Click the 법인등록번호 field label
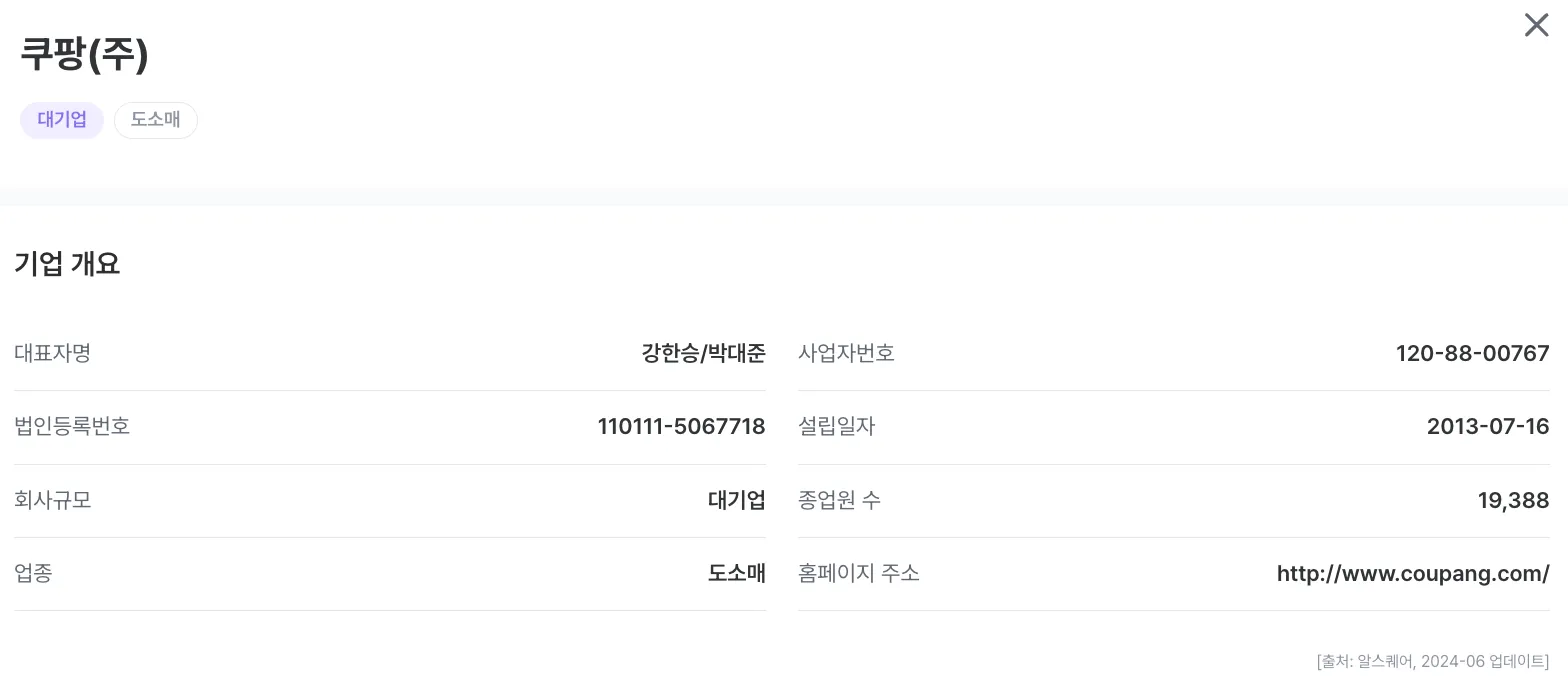Viewport: 1568px width, 686px height. [72, 427]
